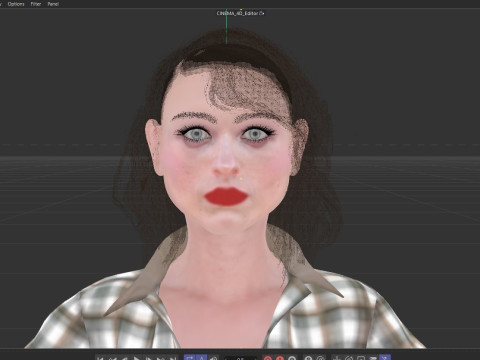Go to the start of animation
The width and height of the screenshot is (480, 360).
pos(100,358)
